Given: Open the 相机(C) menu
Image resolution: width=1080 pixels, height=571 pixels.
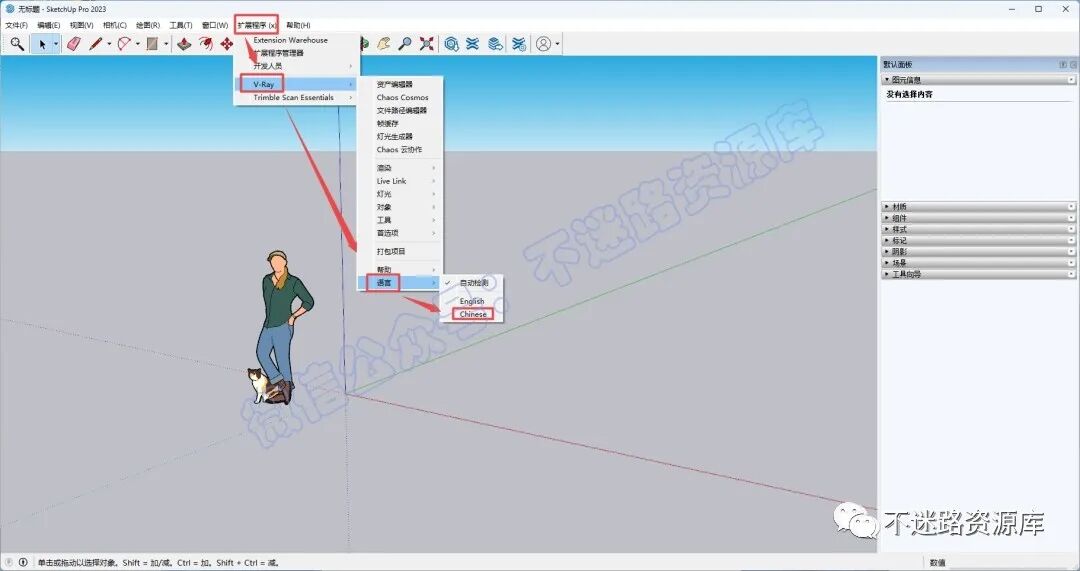Looking at the screenshot, I should (x=114, y=25).
